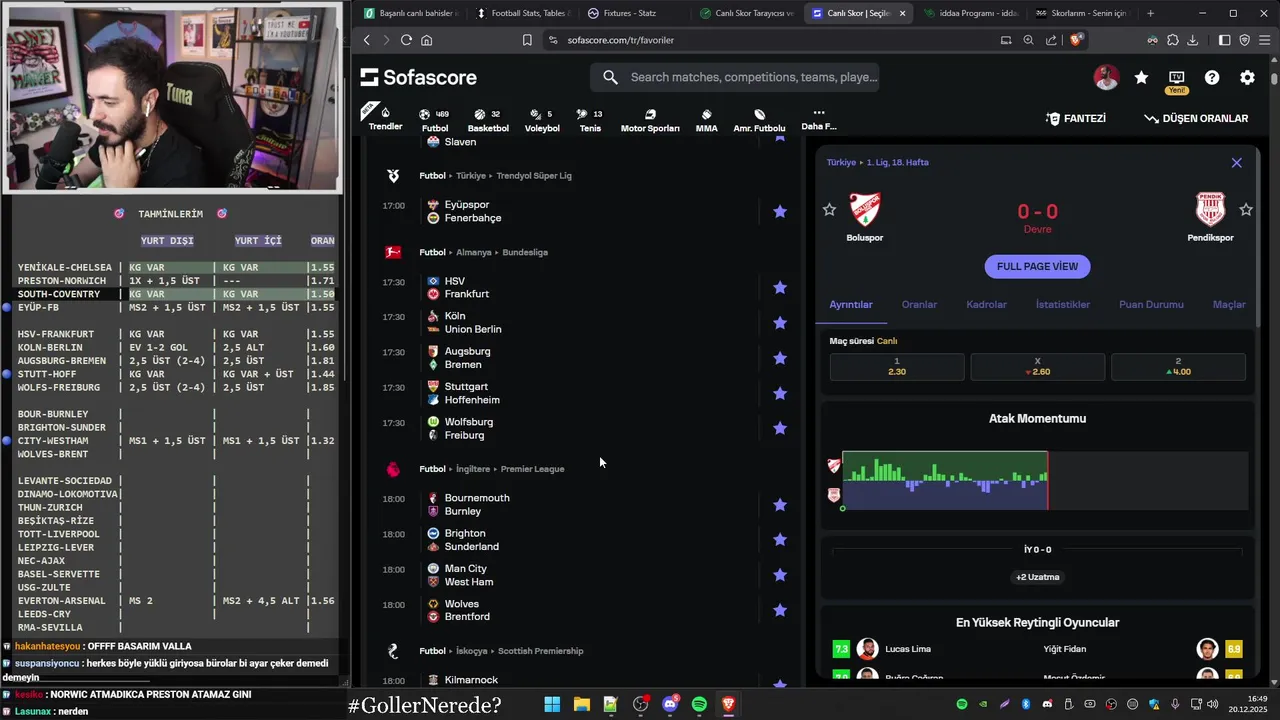This screenshot has width=1280, height=720.
Task: Click the FULL PAGE VIEW button
Action: (1037, 266)
